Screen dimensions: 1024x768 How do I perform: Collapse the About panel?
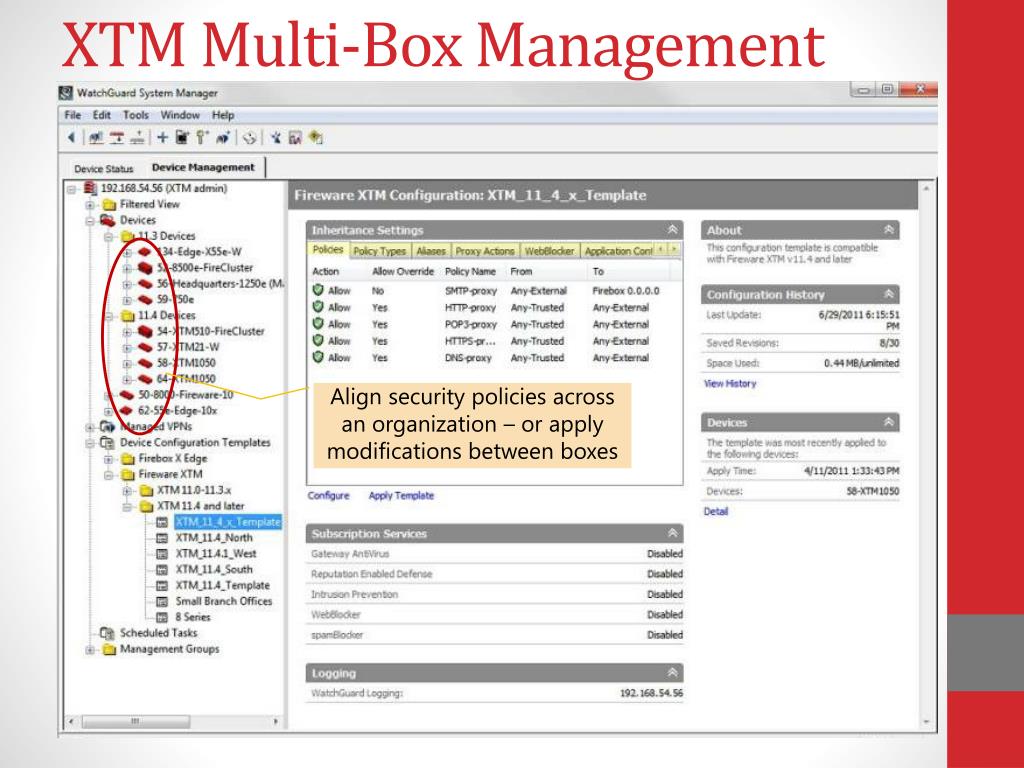(x=888, y=230)
